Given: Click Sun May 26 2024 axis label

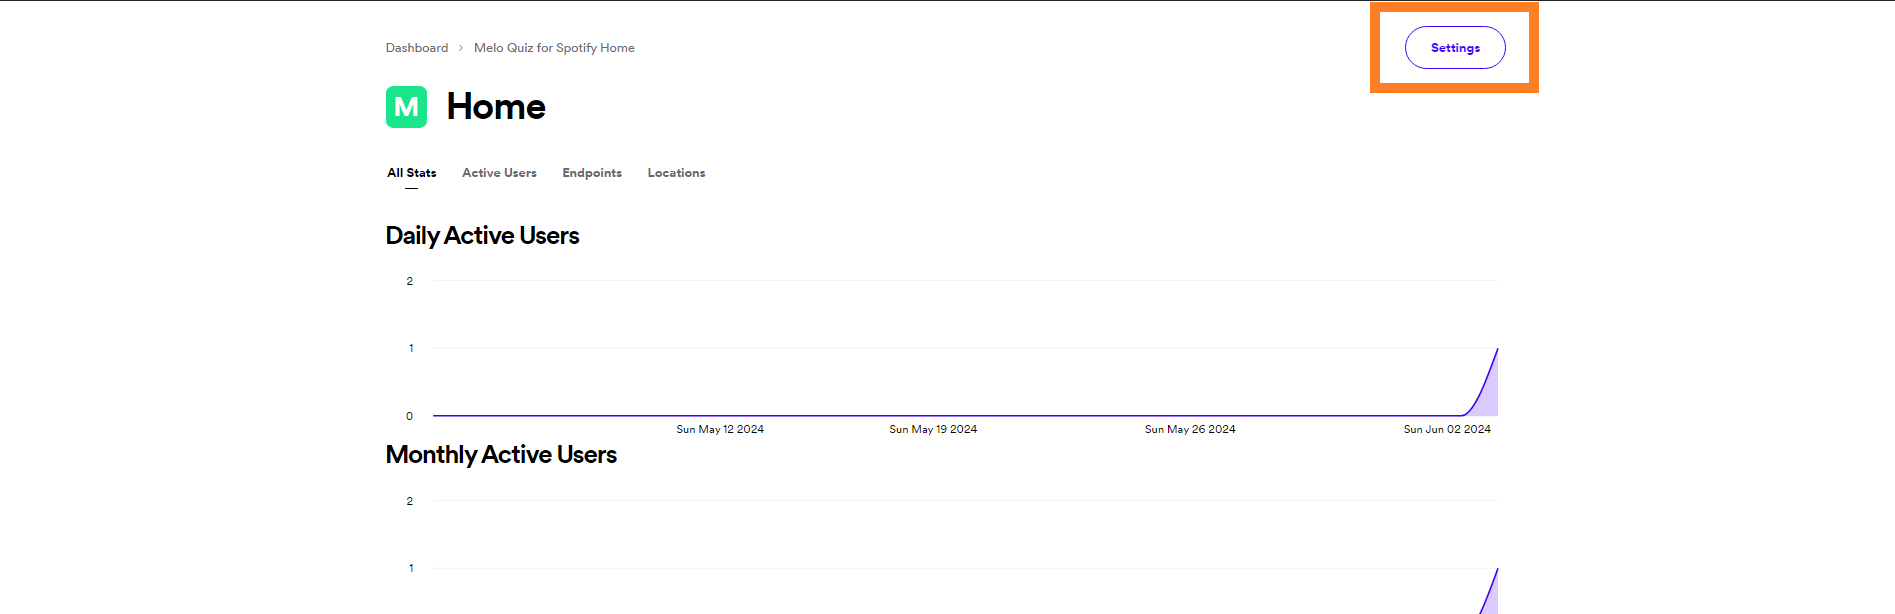Looking at the screenshot, I should point(1190,429).
